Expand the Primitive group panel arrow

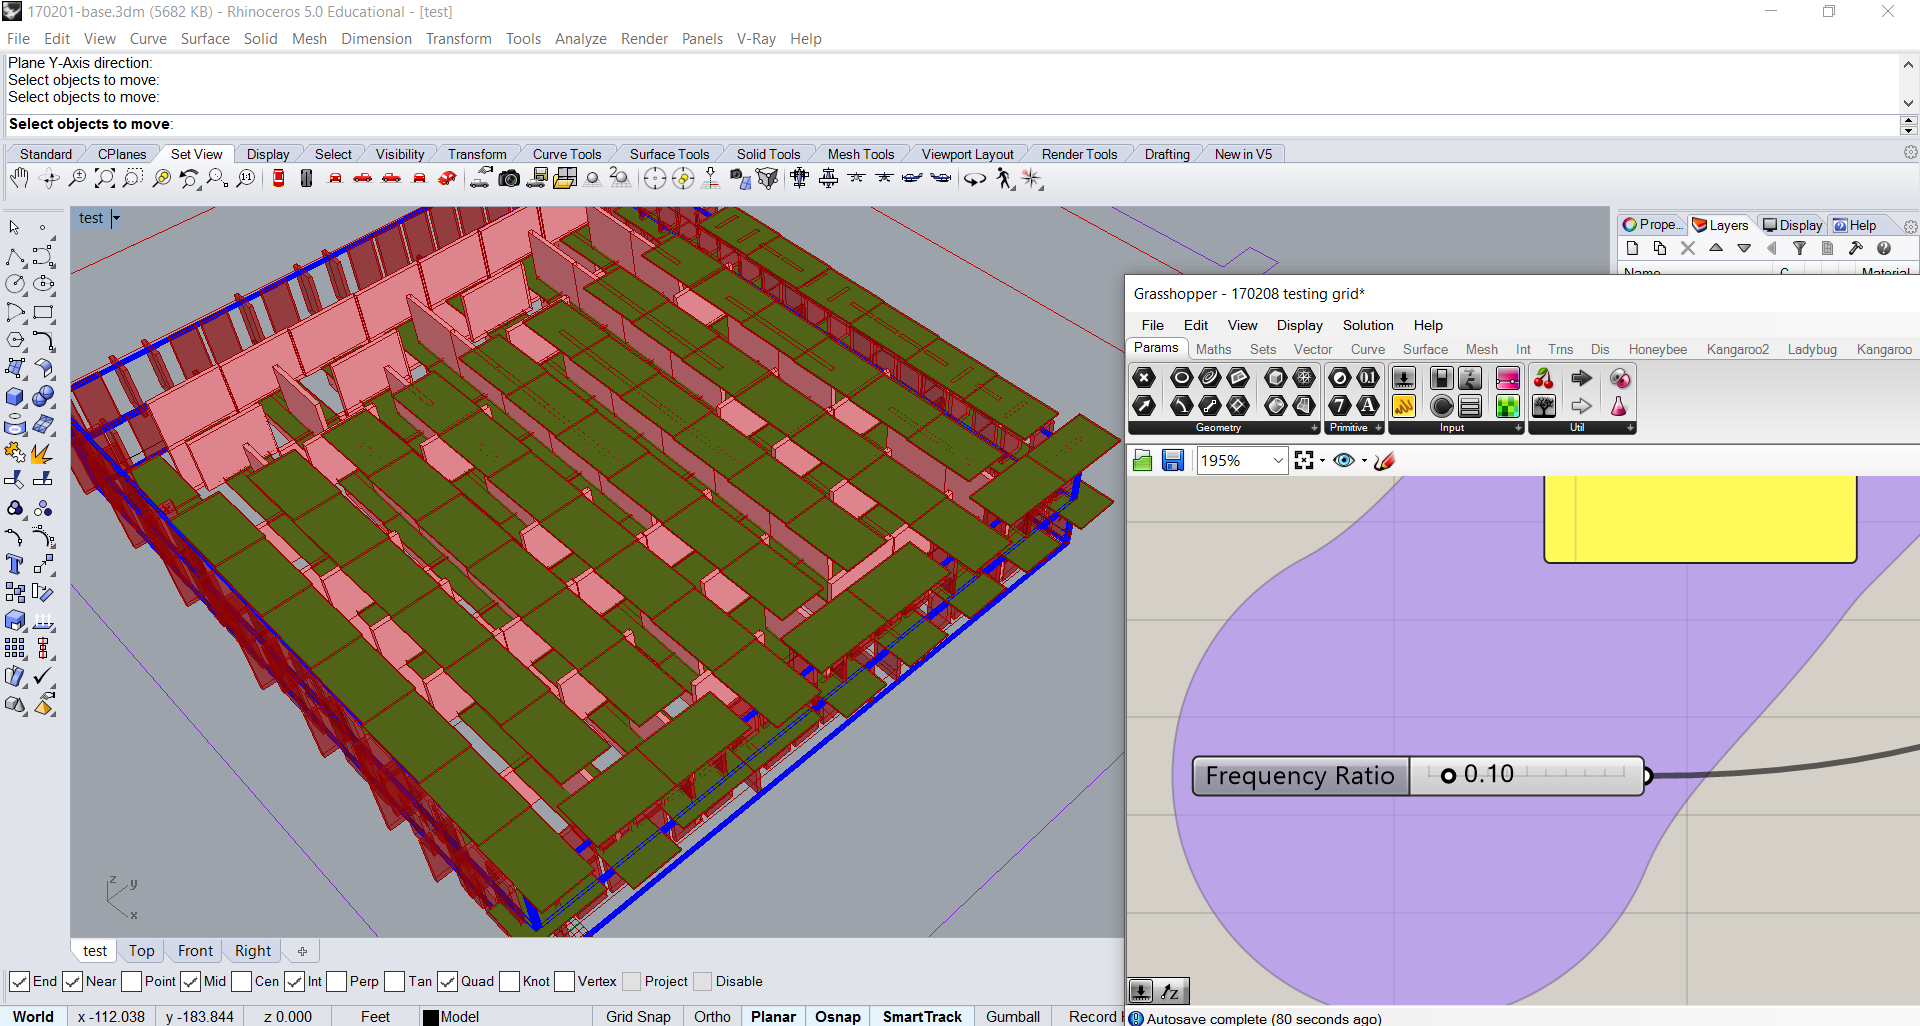[x=1378, y=428]
